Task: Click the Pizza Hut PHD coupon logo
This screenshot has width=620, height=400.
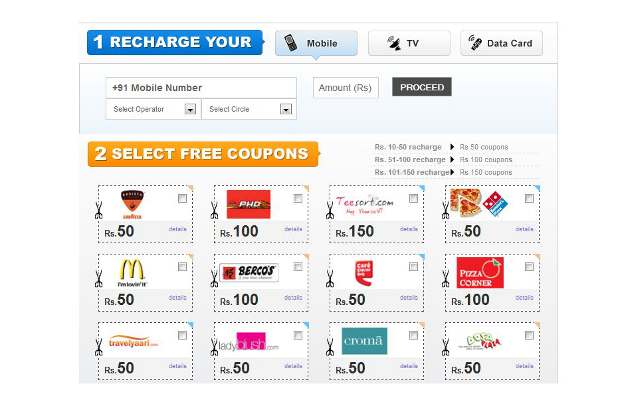Action: [248, 204]
